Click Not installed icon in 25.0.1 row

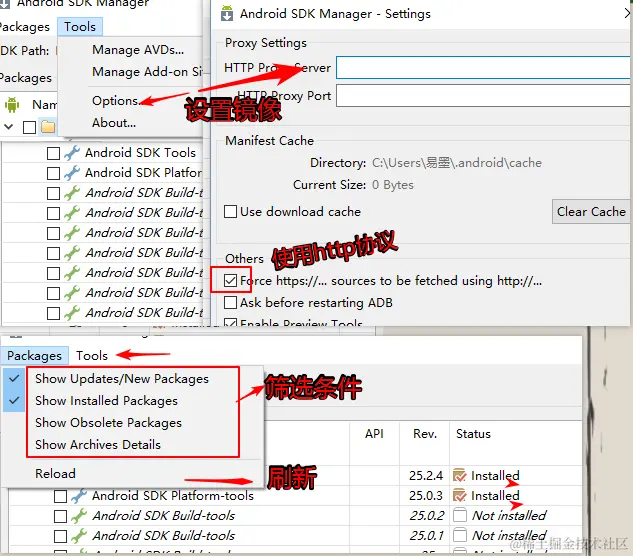460,535
